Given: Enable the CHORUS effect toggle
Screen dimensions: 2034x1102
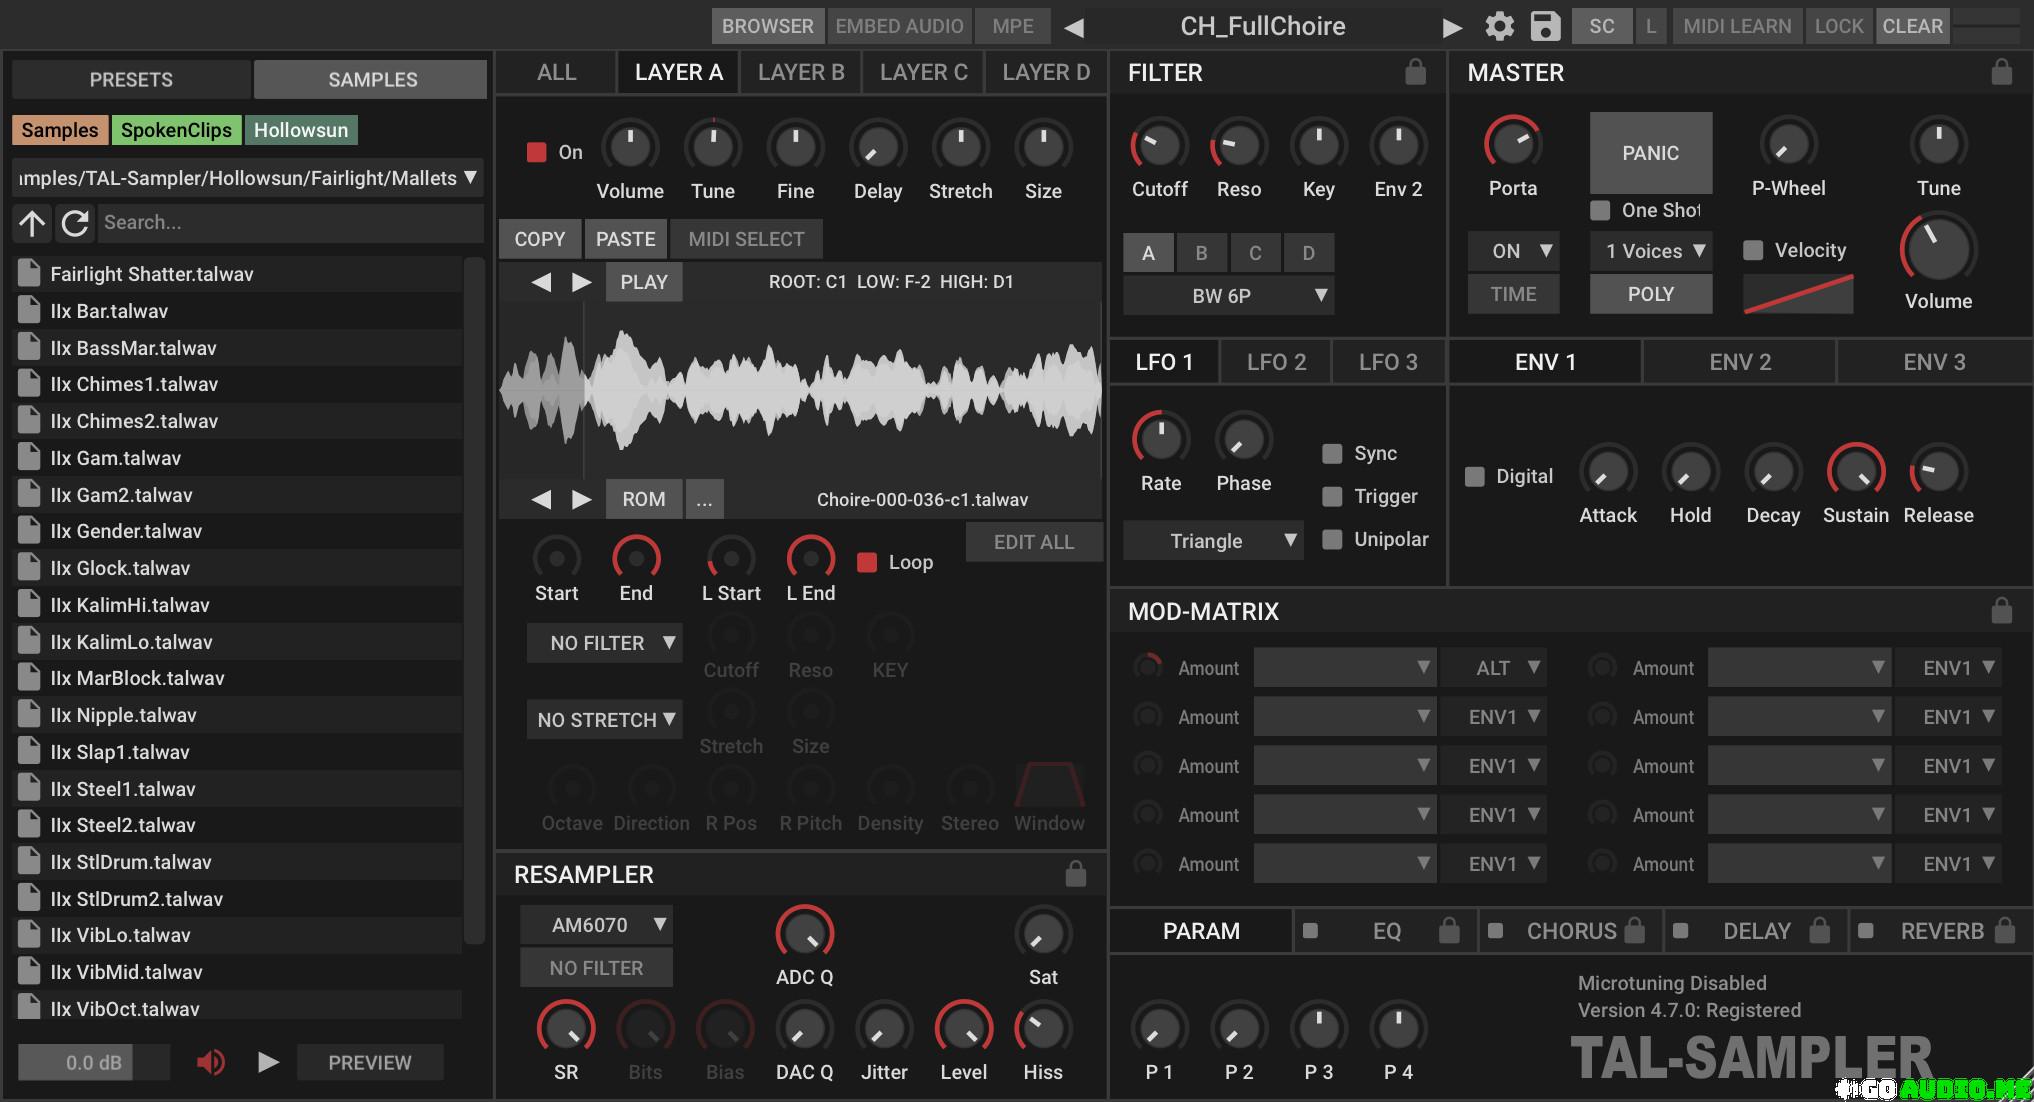Looking at the screenshot, I should coord(1495,931).
